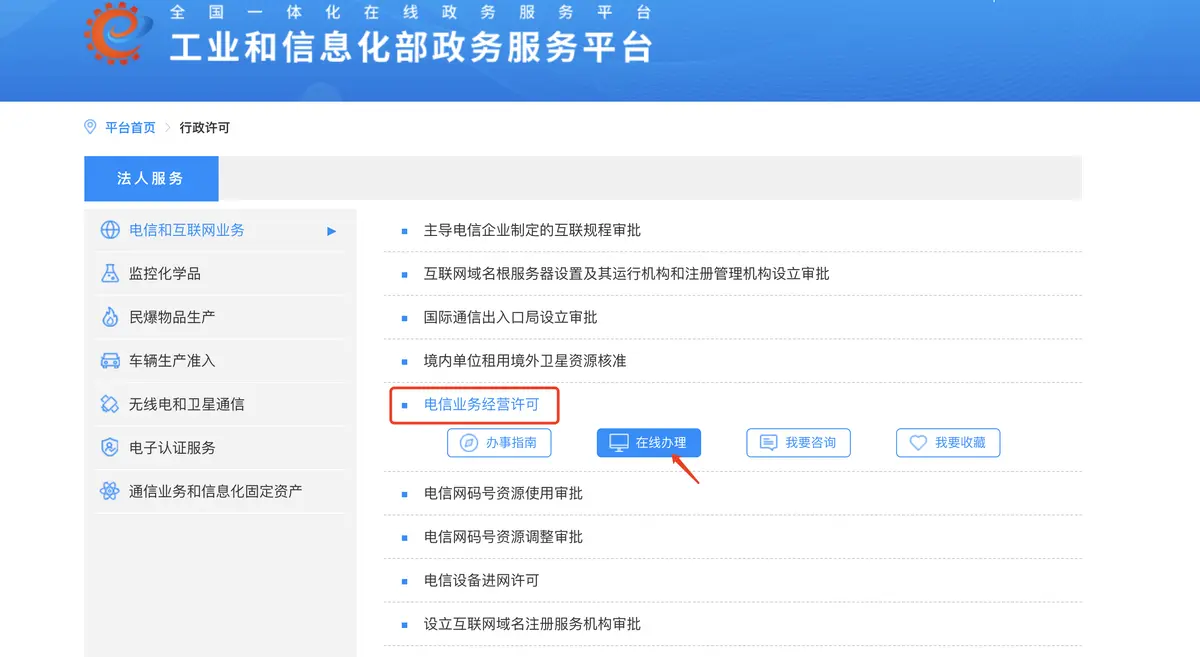Open 互联网域名根服务器设置及其运行机构 审批 item
1200x657 pixels.
(626, 273)
